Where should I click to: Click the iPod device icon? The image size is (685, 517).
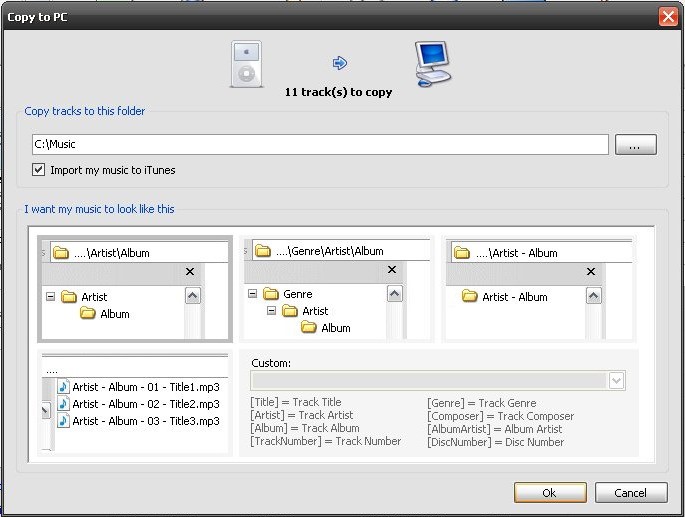(246, 64)
